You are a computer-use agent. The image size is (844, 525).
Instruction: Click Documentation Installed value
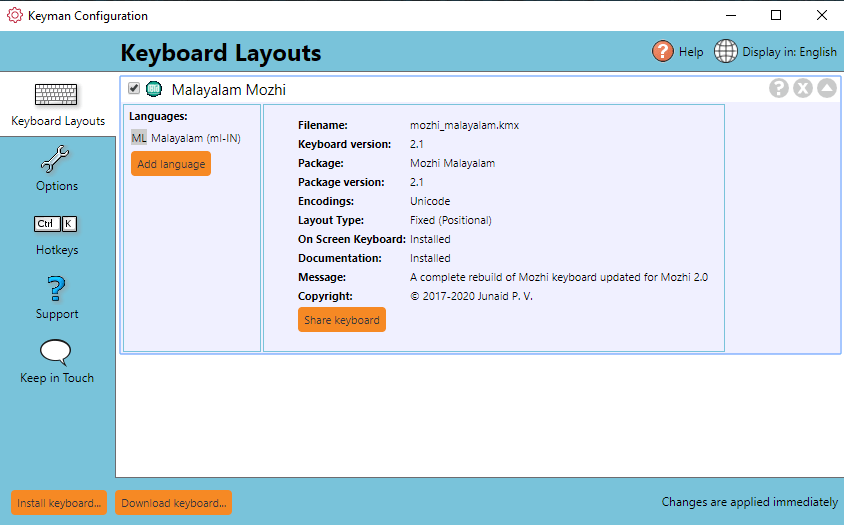tap(430, 258)
